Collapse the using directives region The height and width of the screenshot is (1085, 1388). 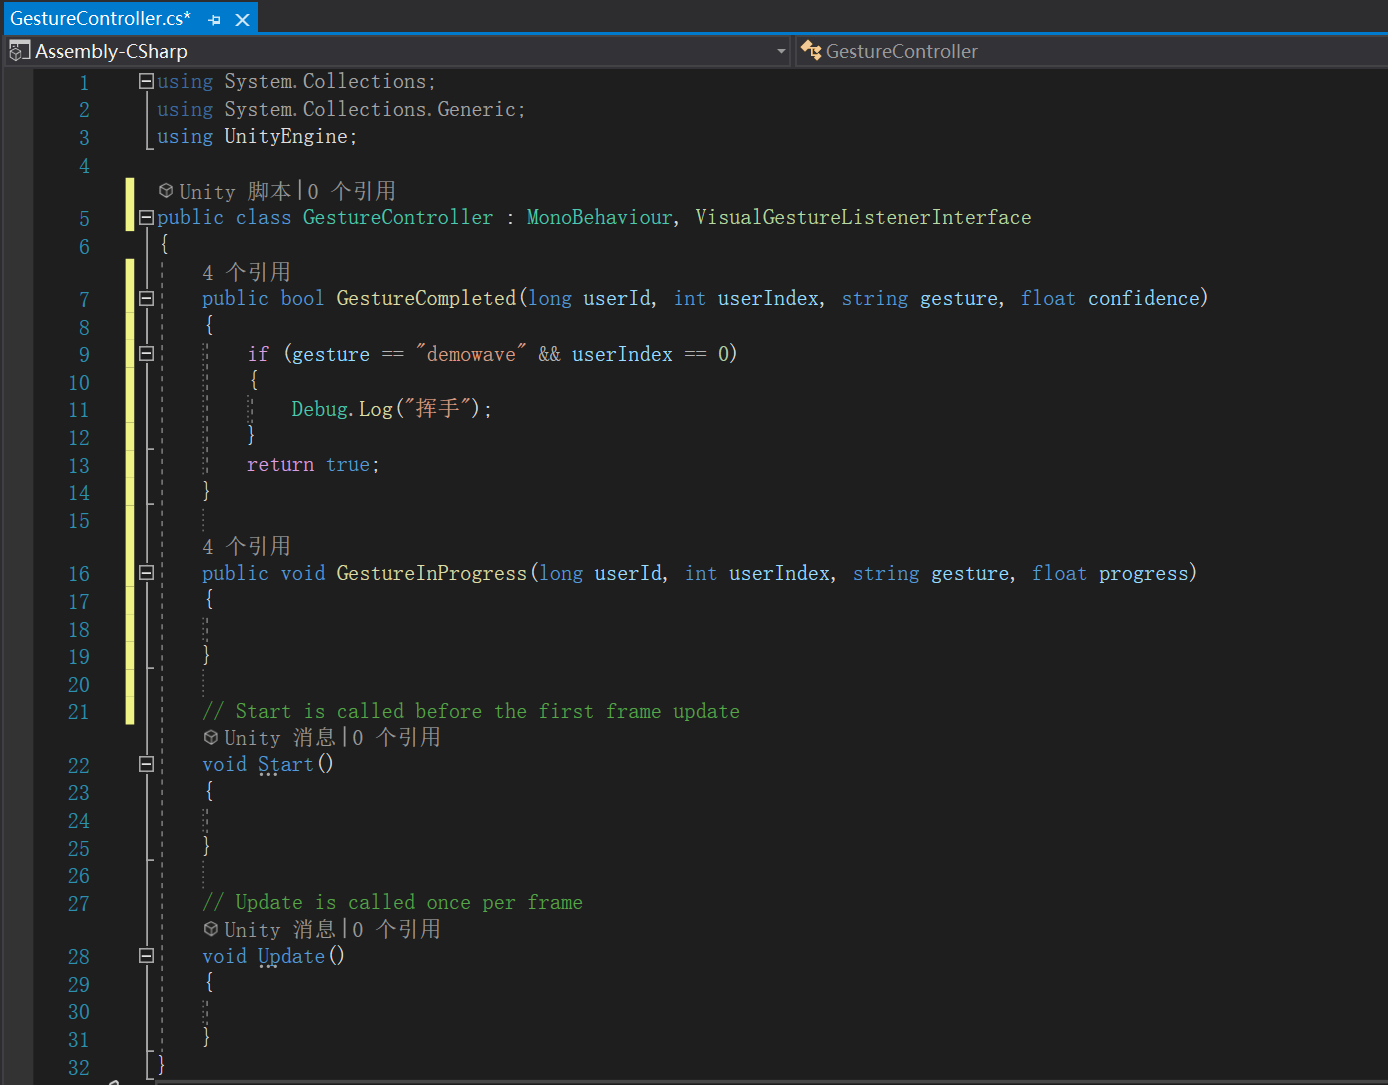pyautogui.click(x=145, y=81)
